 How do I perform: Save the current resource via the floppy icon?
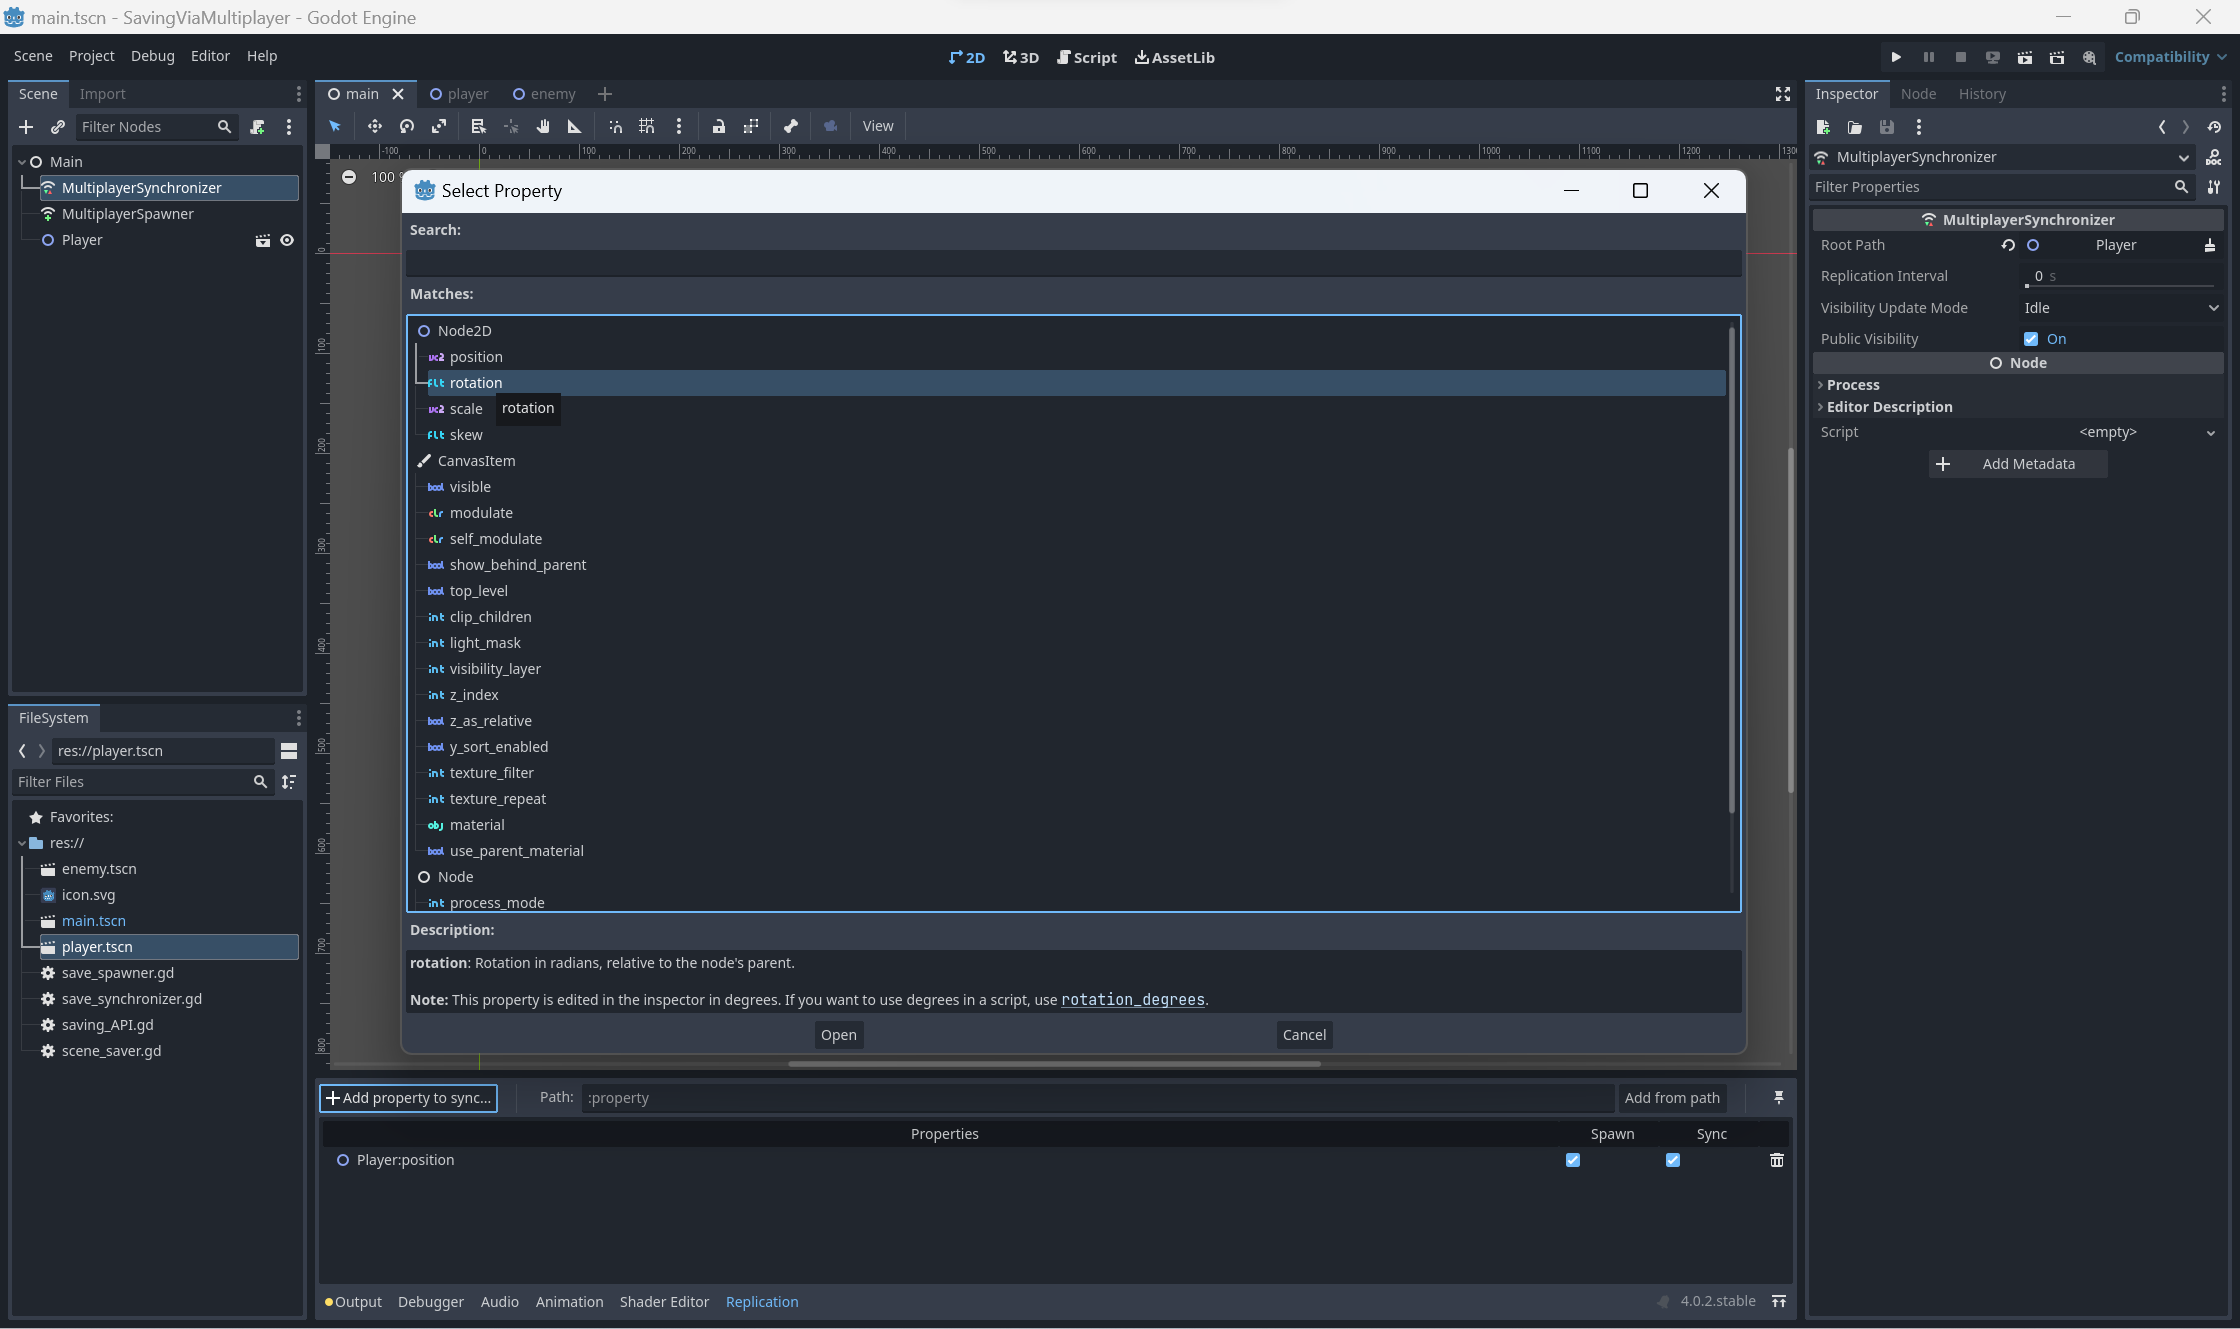[1887, 128]
